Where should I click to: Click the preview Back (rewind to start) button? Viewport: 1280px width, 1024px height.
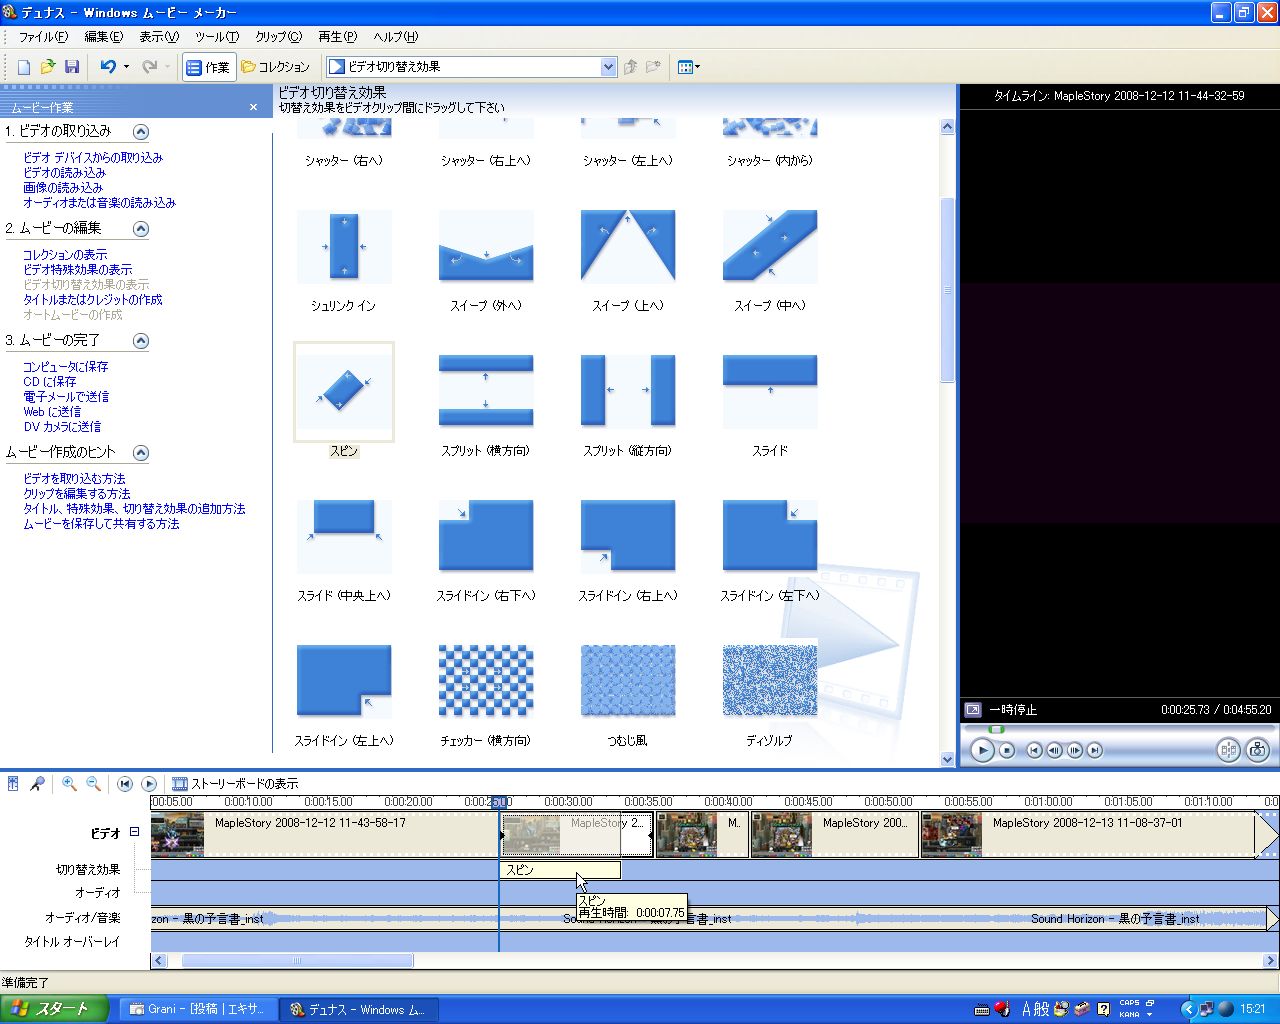pyautogui.click(x=1035, y=750)
